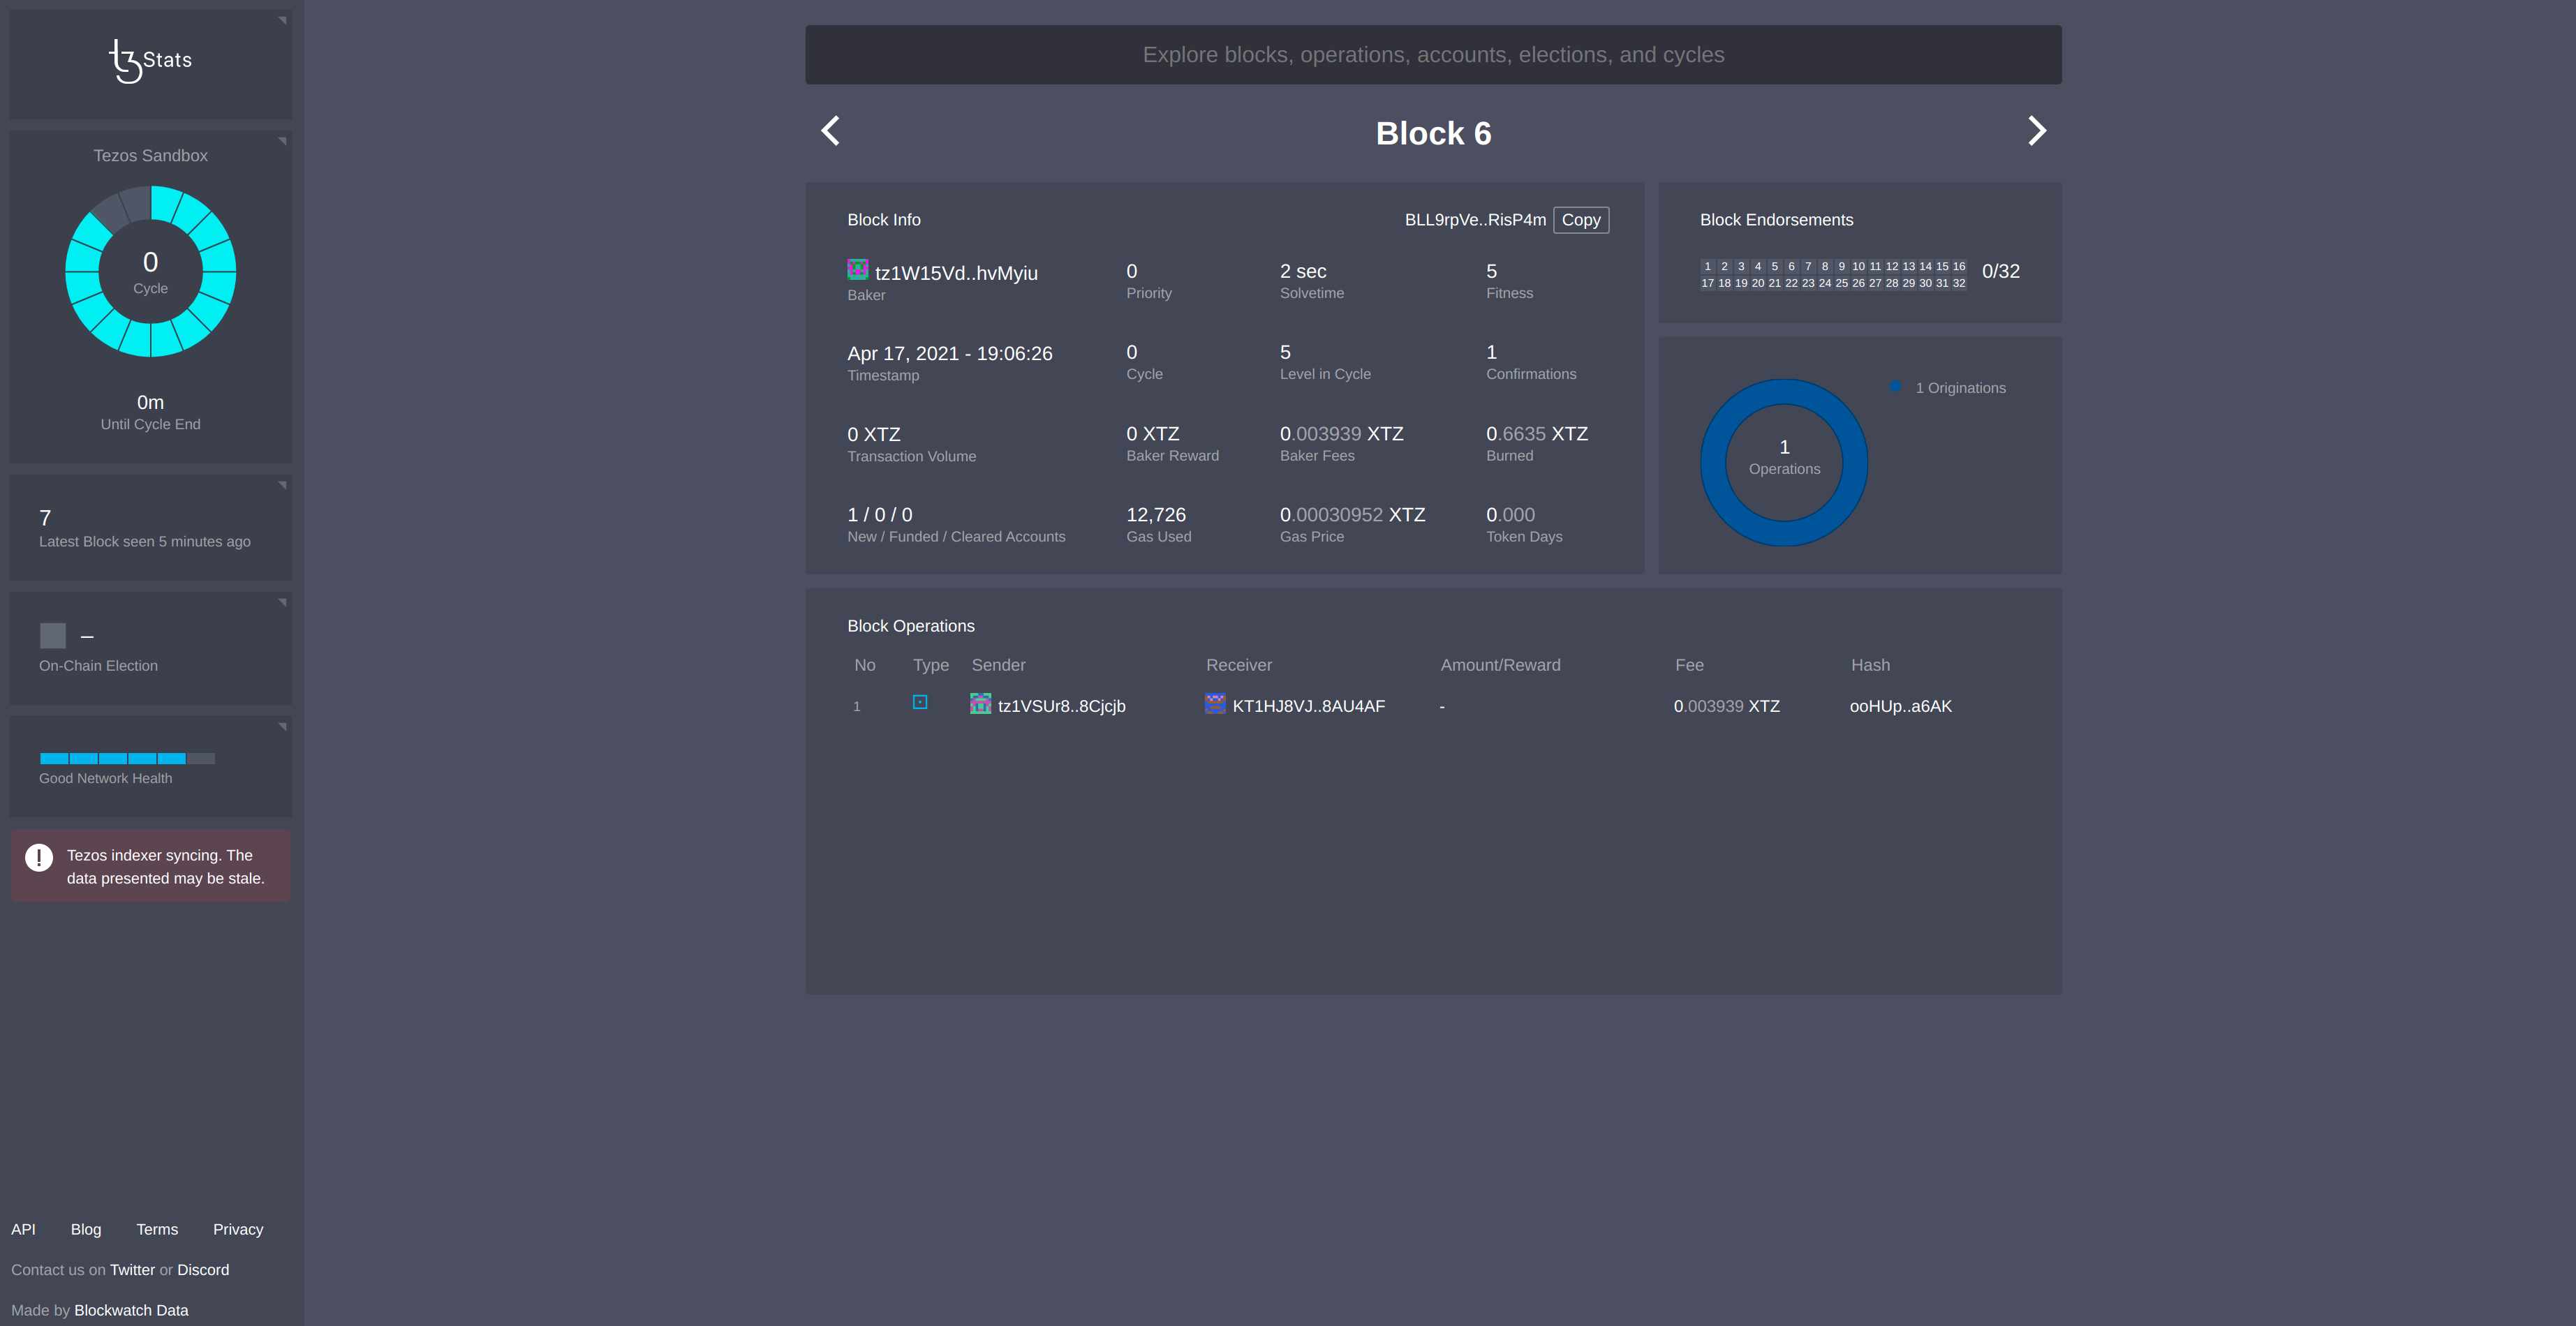Image resolution: width=2576 pixels, height=1326 pixels.
Task: Navigate to next block with right chevron
Action: [2037, 131]
